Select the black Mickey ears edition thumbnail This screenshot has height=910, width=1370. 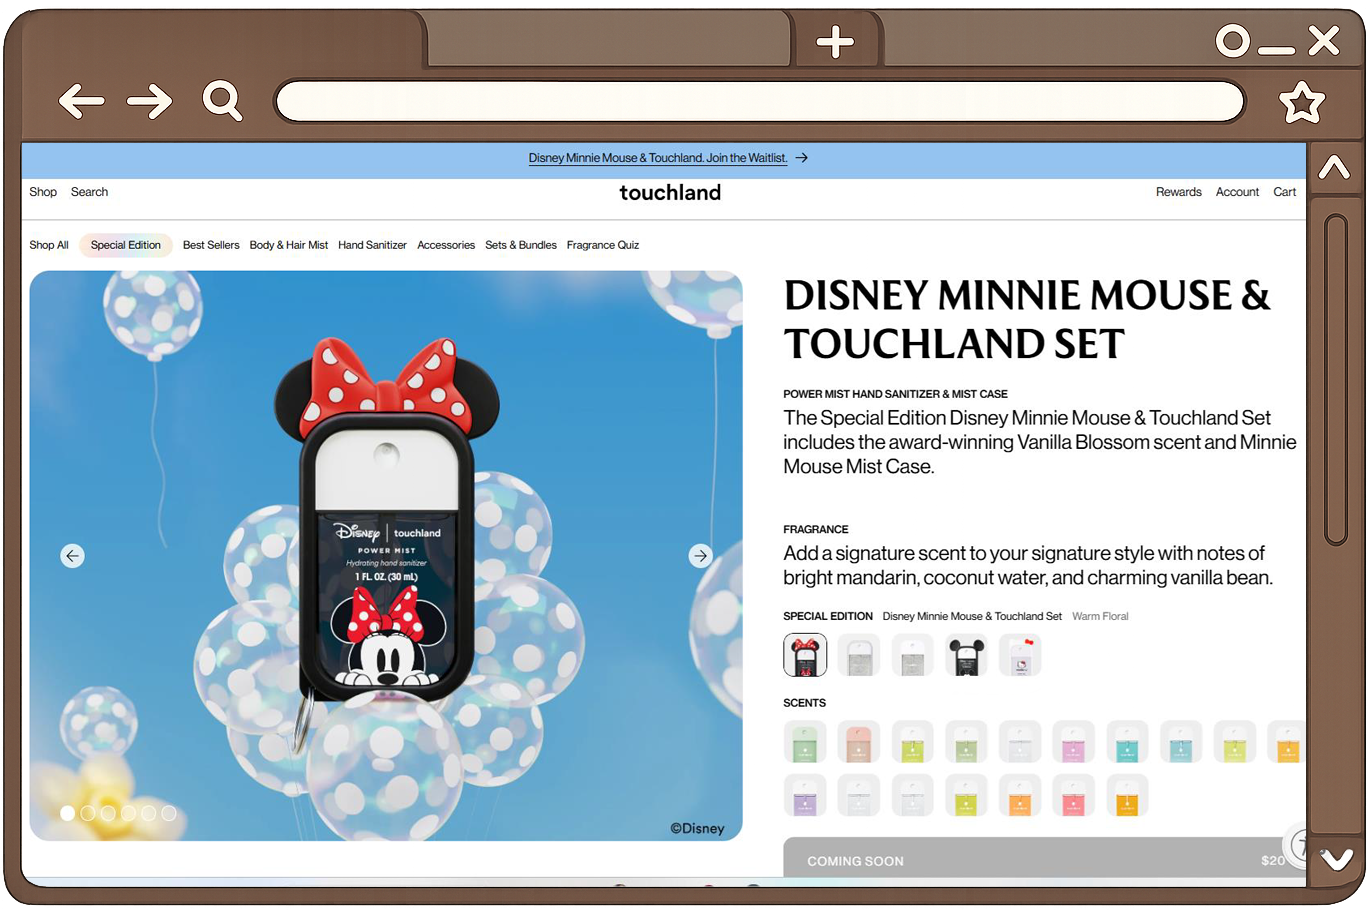pyautogui.click(x=967, y=655)
